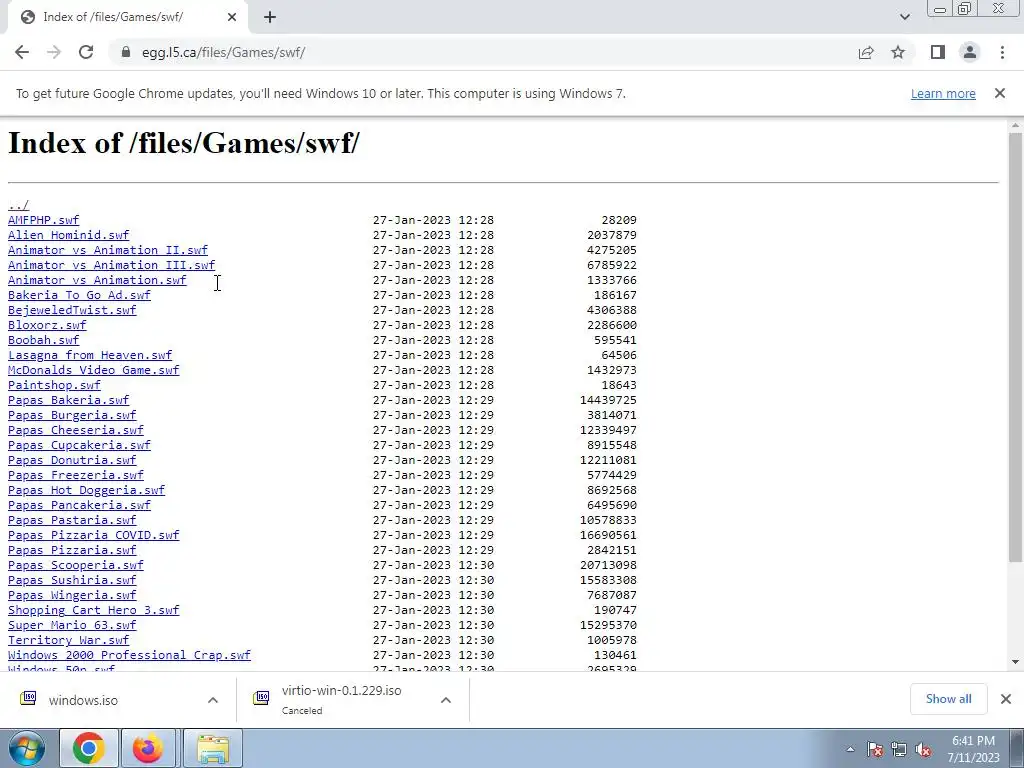Open Papas Pancakeria.swf link
The height and width of the screenshot is (768, 1024).
point(79,505)
